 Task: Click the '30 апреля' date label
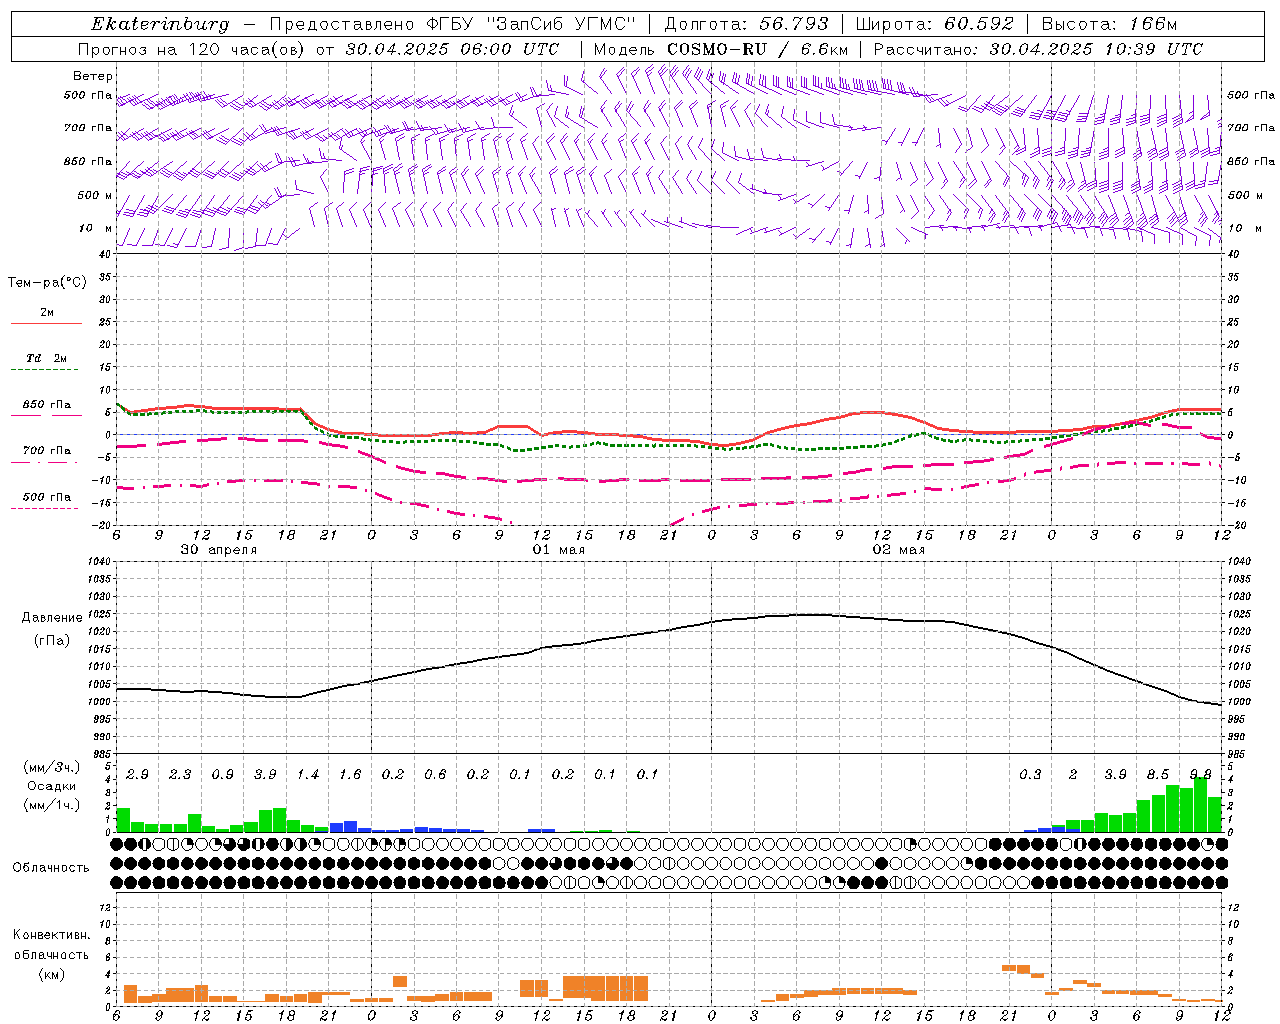(x=218, y=550)
